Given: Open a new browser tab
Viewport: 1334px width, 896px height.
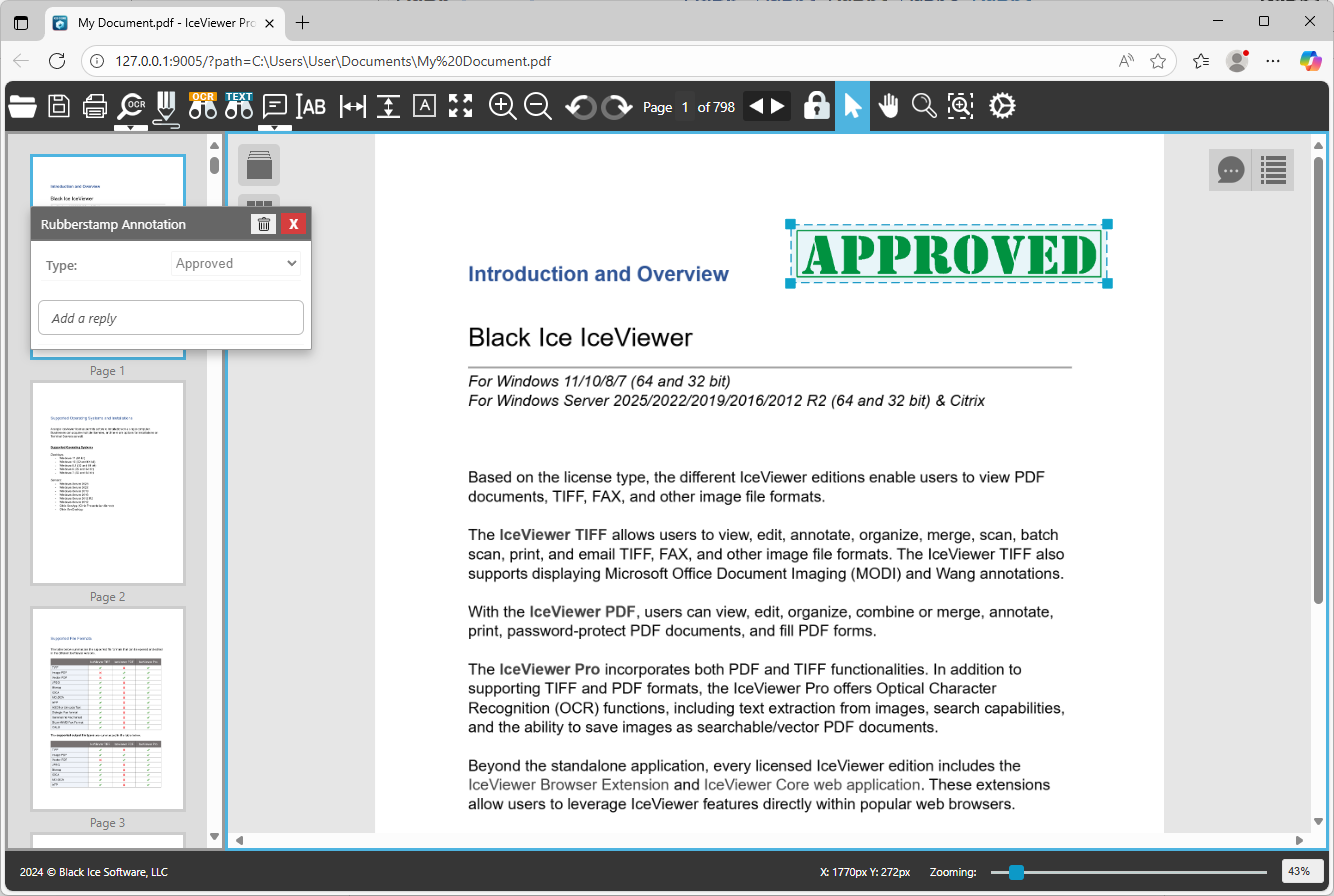Looking at the screenshot, I should click(302, 22).
